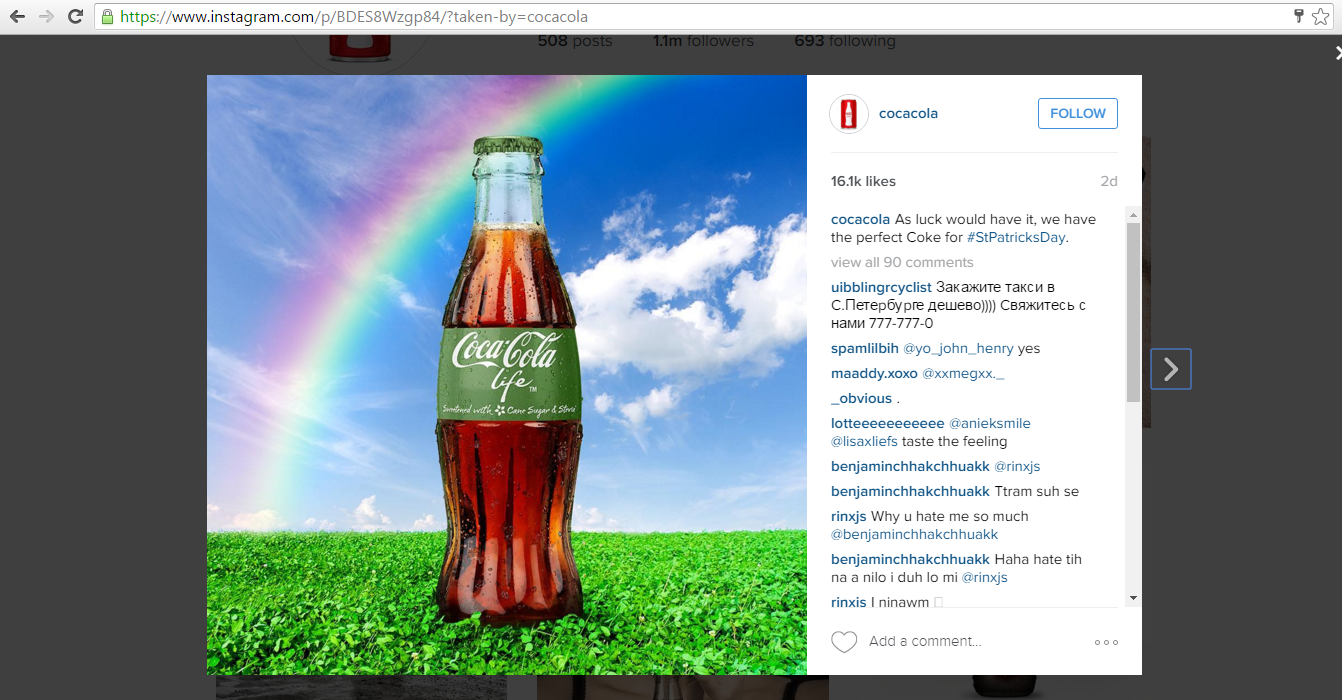Open post options with three-dot icon
Image resolution: width=1342 pixels, height=700 pixels.
(1106, 642)
